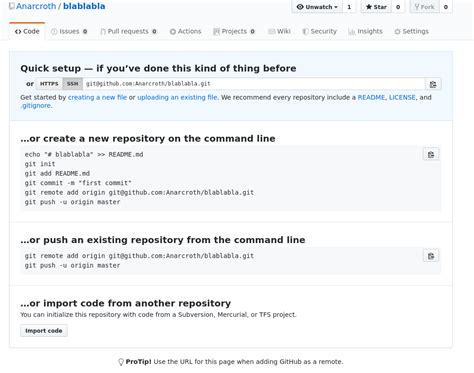View the Security tab
Screen dimensions: 474x373
point(319,31)
